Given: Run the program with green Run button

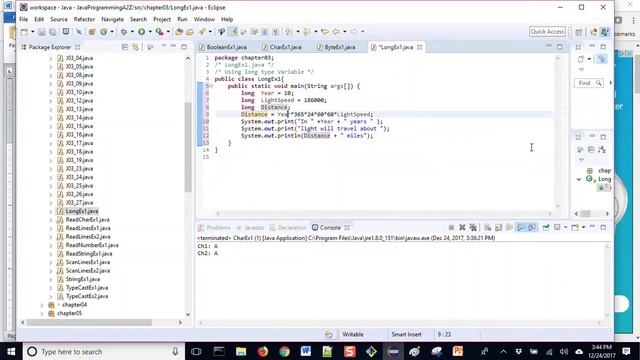Looking at the screenshot, I should [x=142, y=32].
